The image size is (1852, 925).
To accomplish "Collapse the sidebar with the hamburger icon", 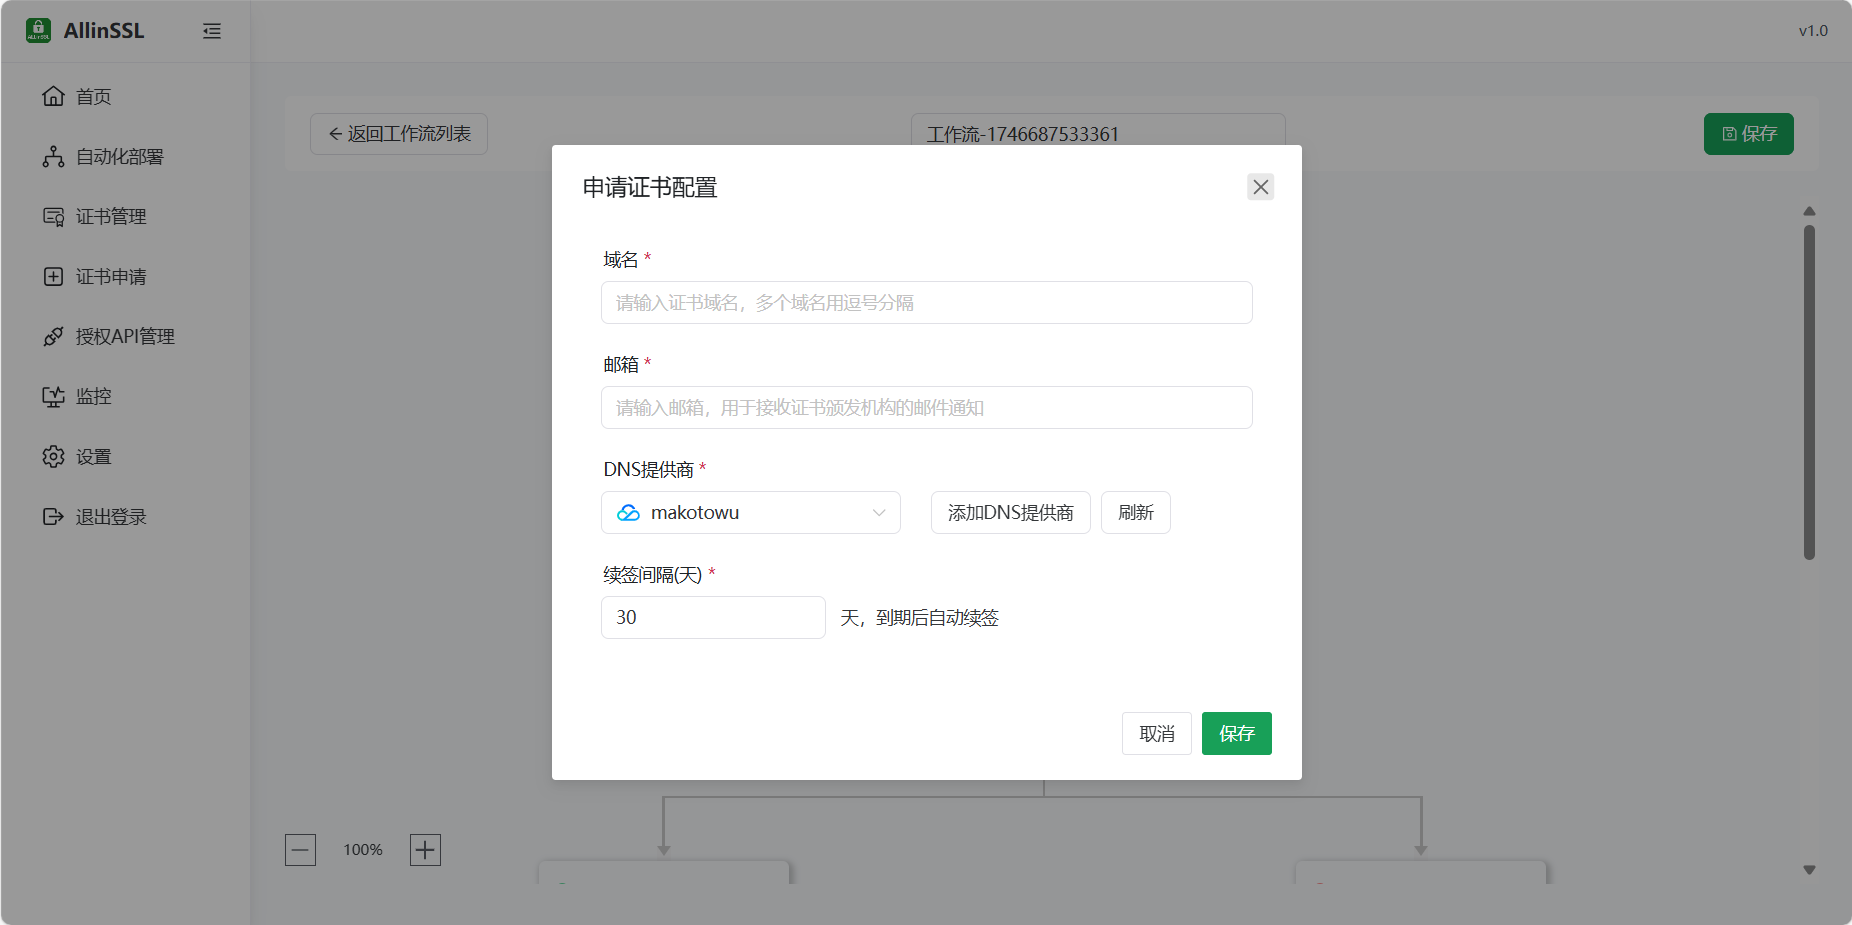I will point(211,31).
